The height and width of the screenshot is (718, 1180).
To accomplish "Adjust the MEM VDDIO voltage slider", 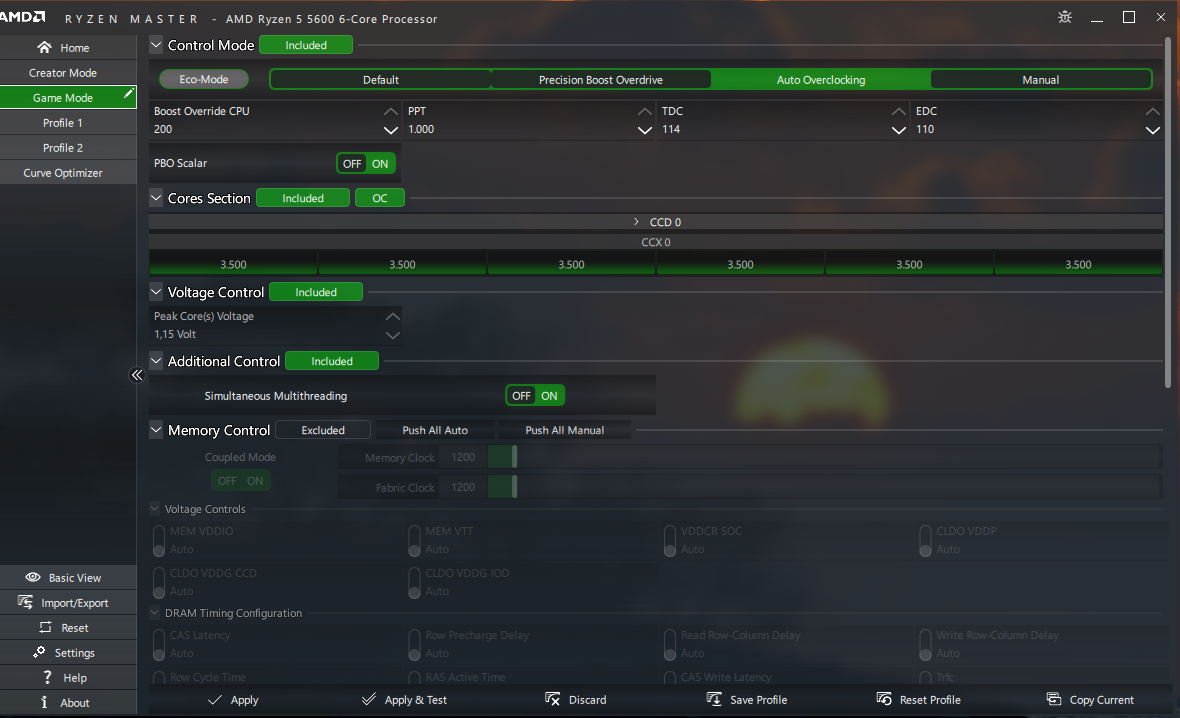I will tap(159, 540).
